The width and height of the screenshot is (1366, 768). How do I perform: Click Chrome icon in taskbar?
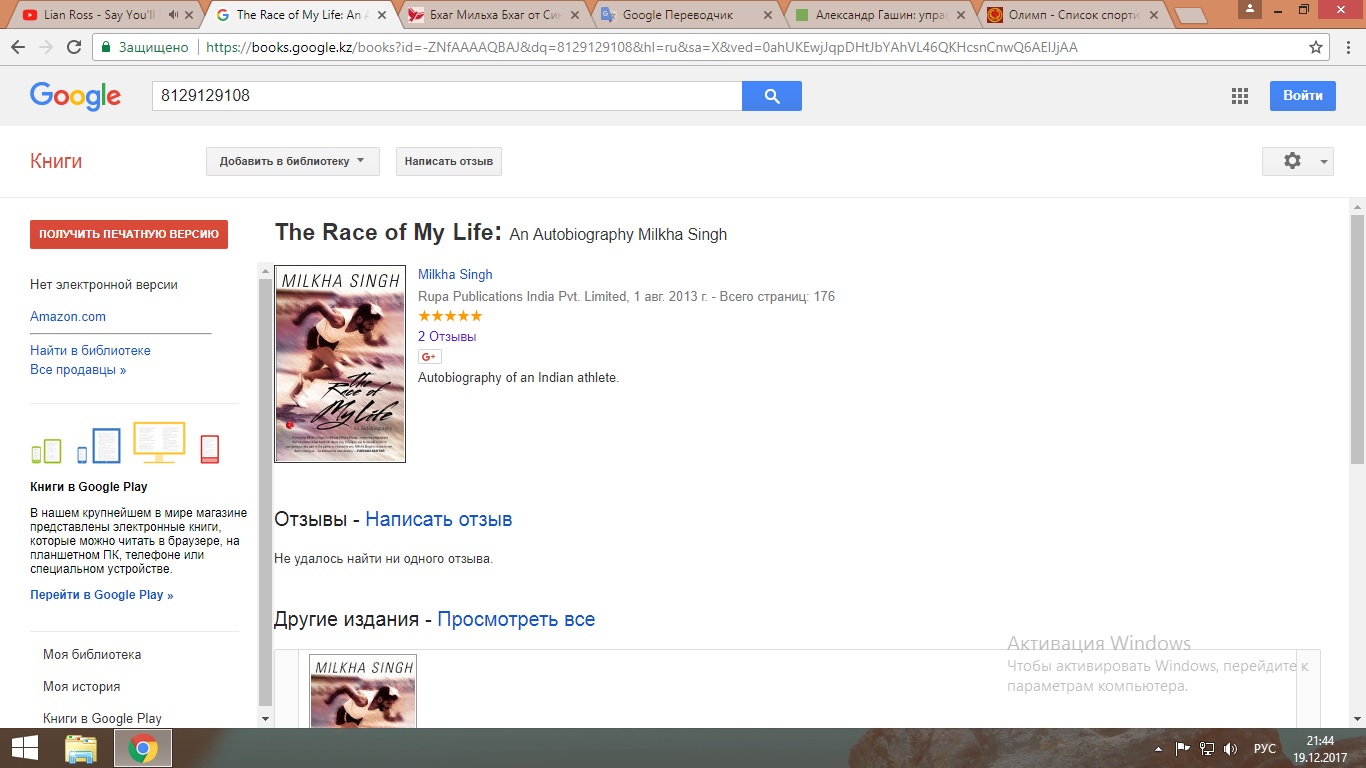[143, 748]
